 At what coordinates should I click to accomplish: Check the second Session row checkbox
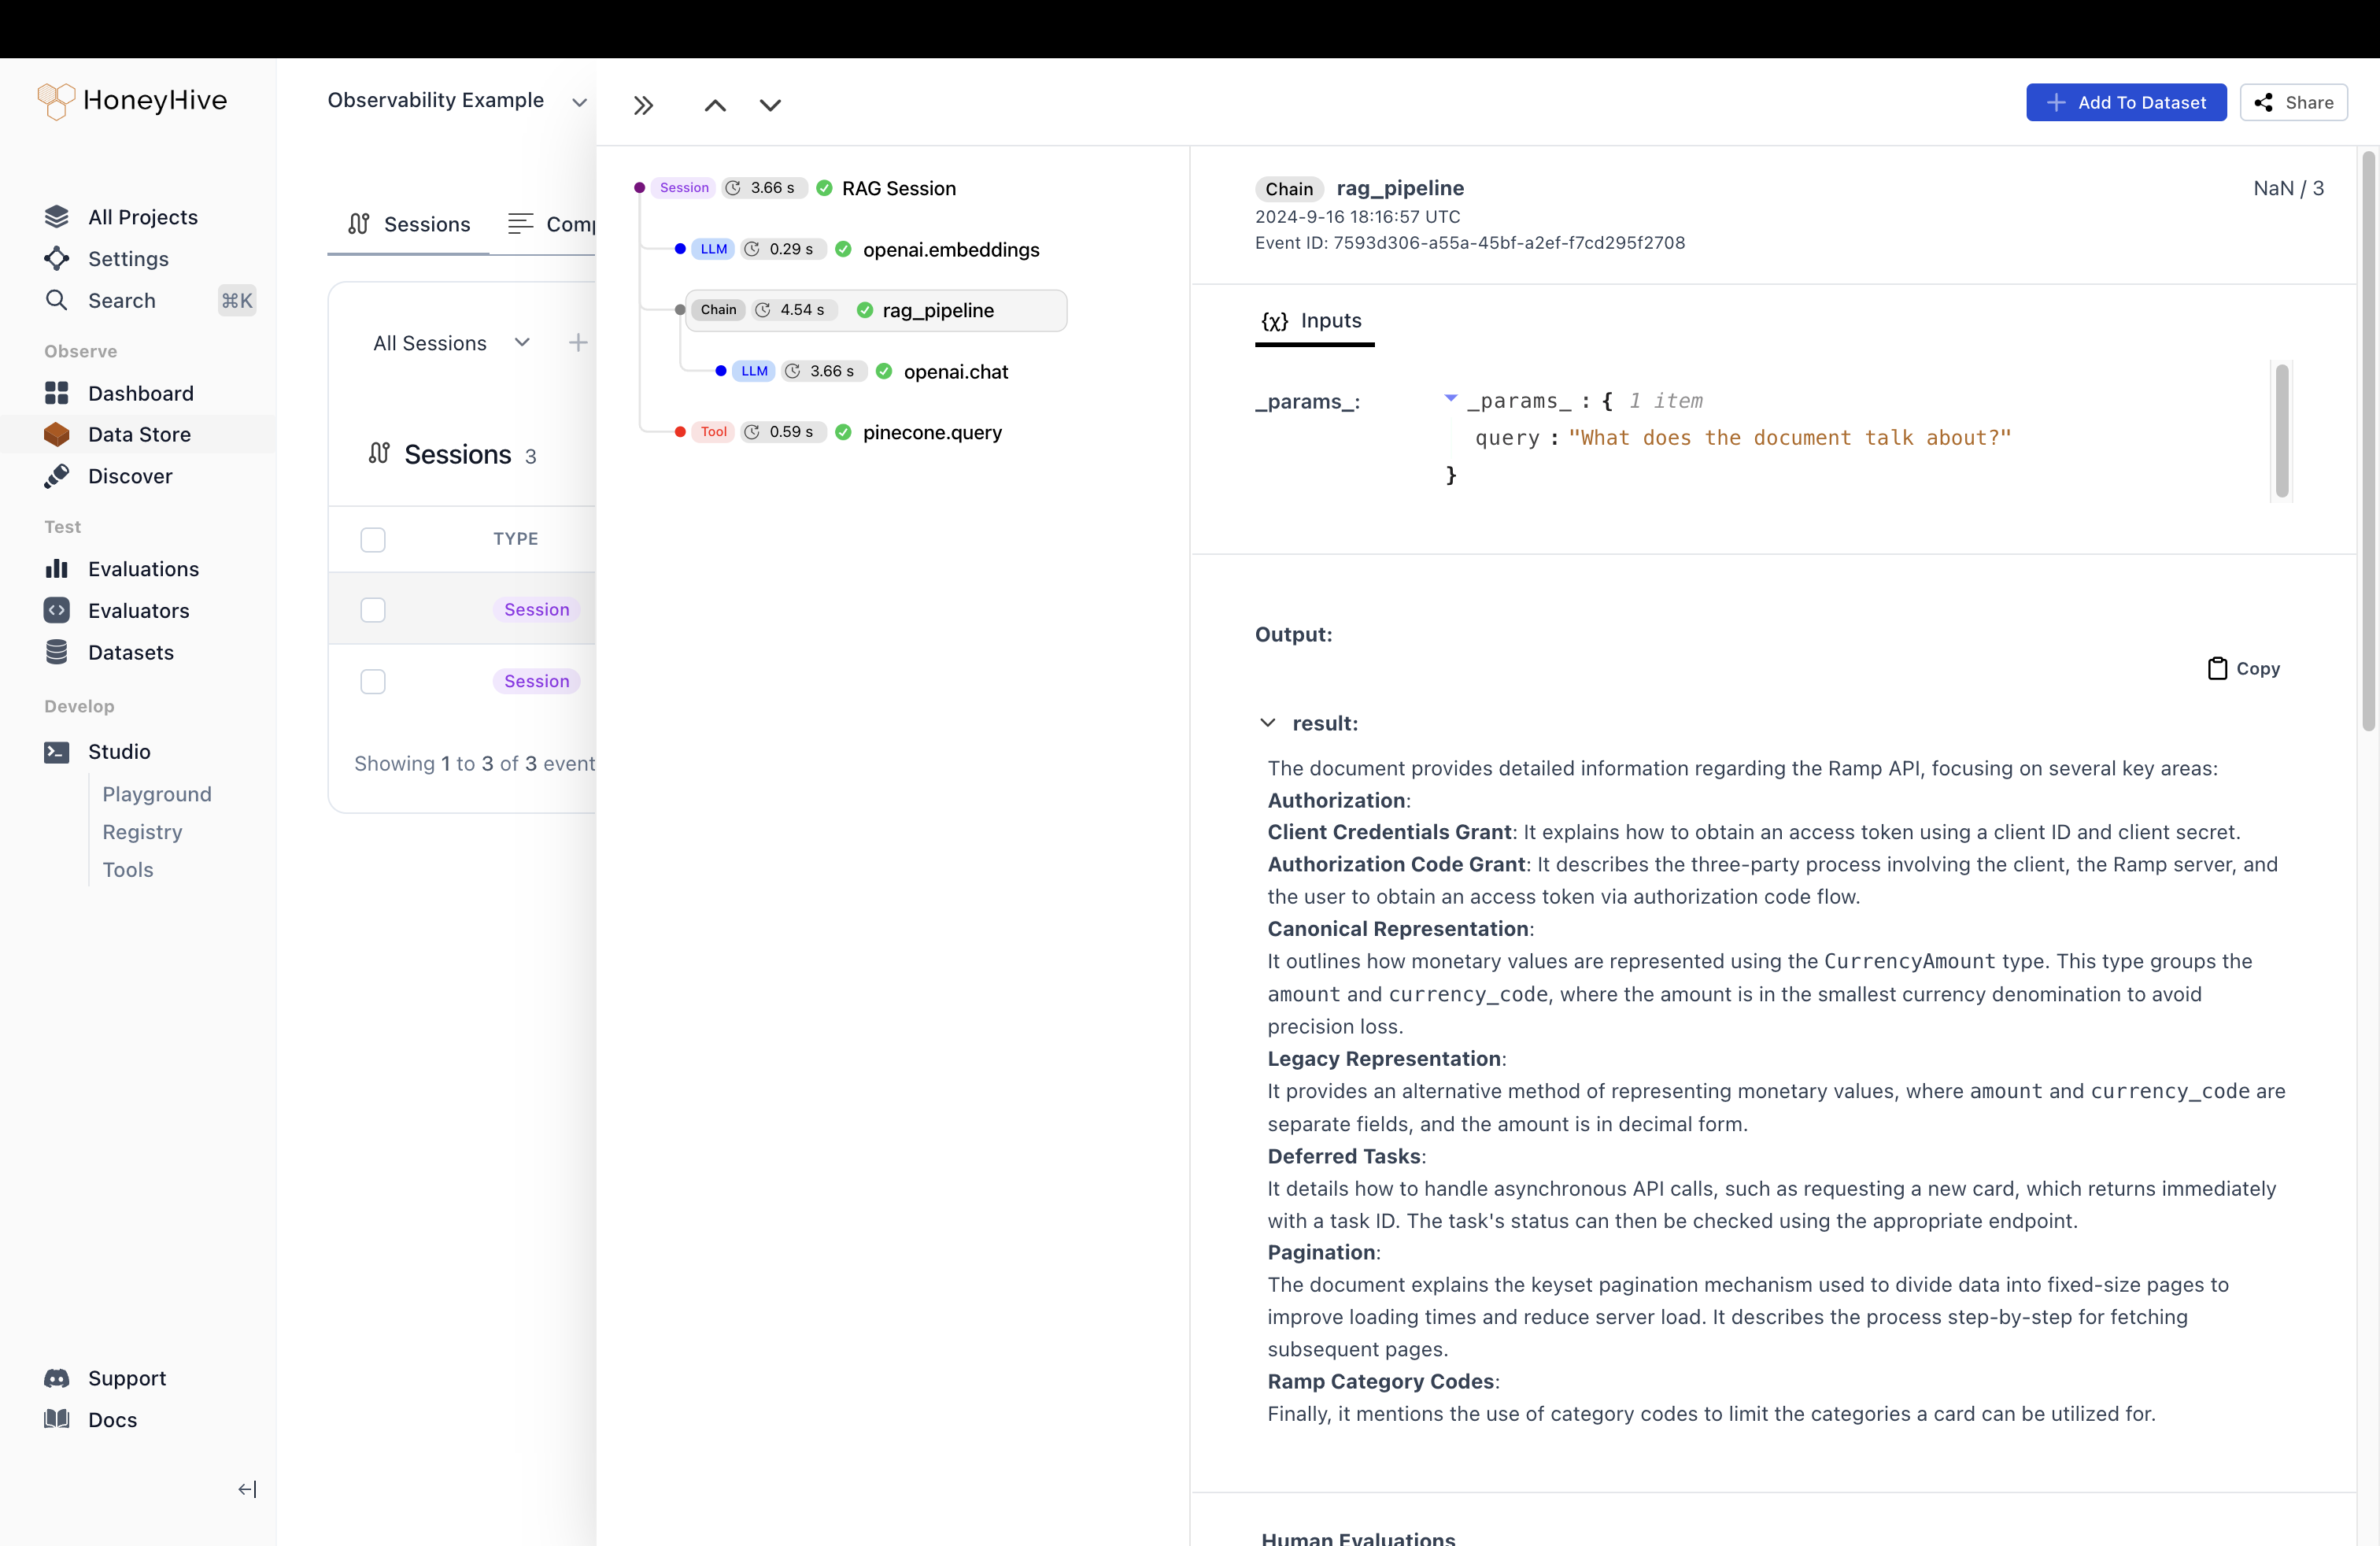(373, 681)
